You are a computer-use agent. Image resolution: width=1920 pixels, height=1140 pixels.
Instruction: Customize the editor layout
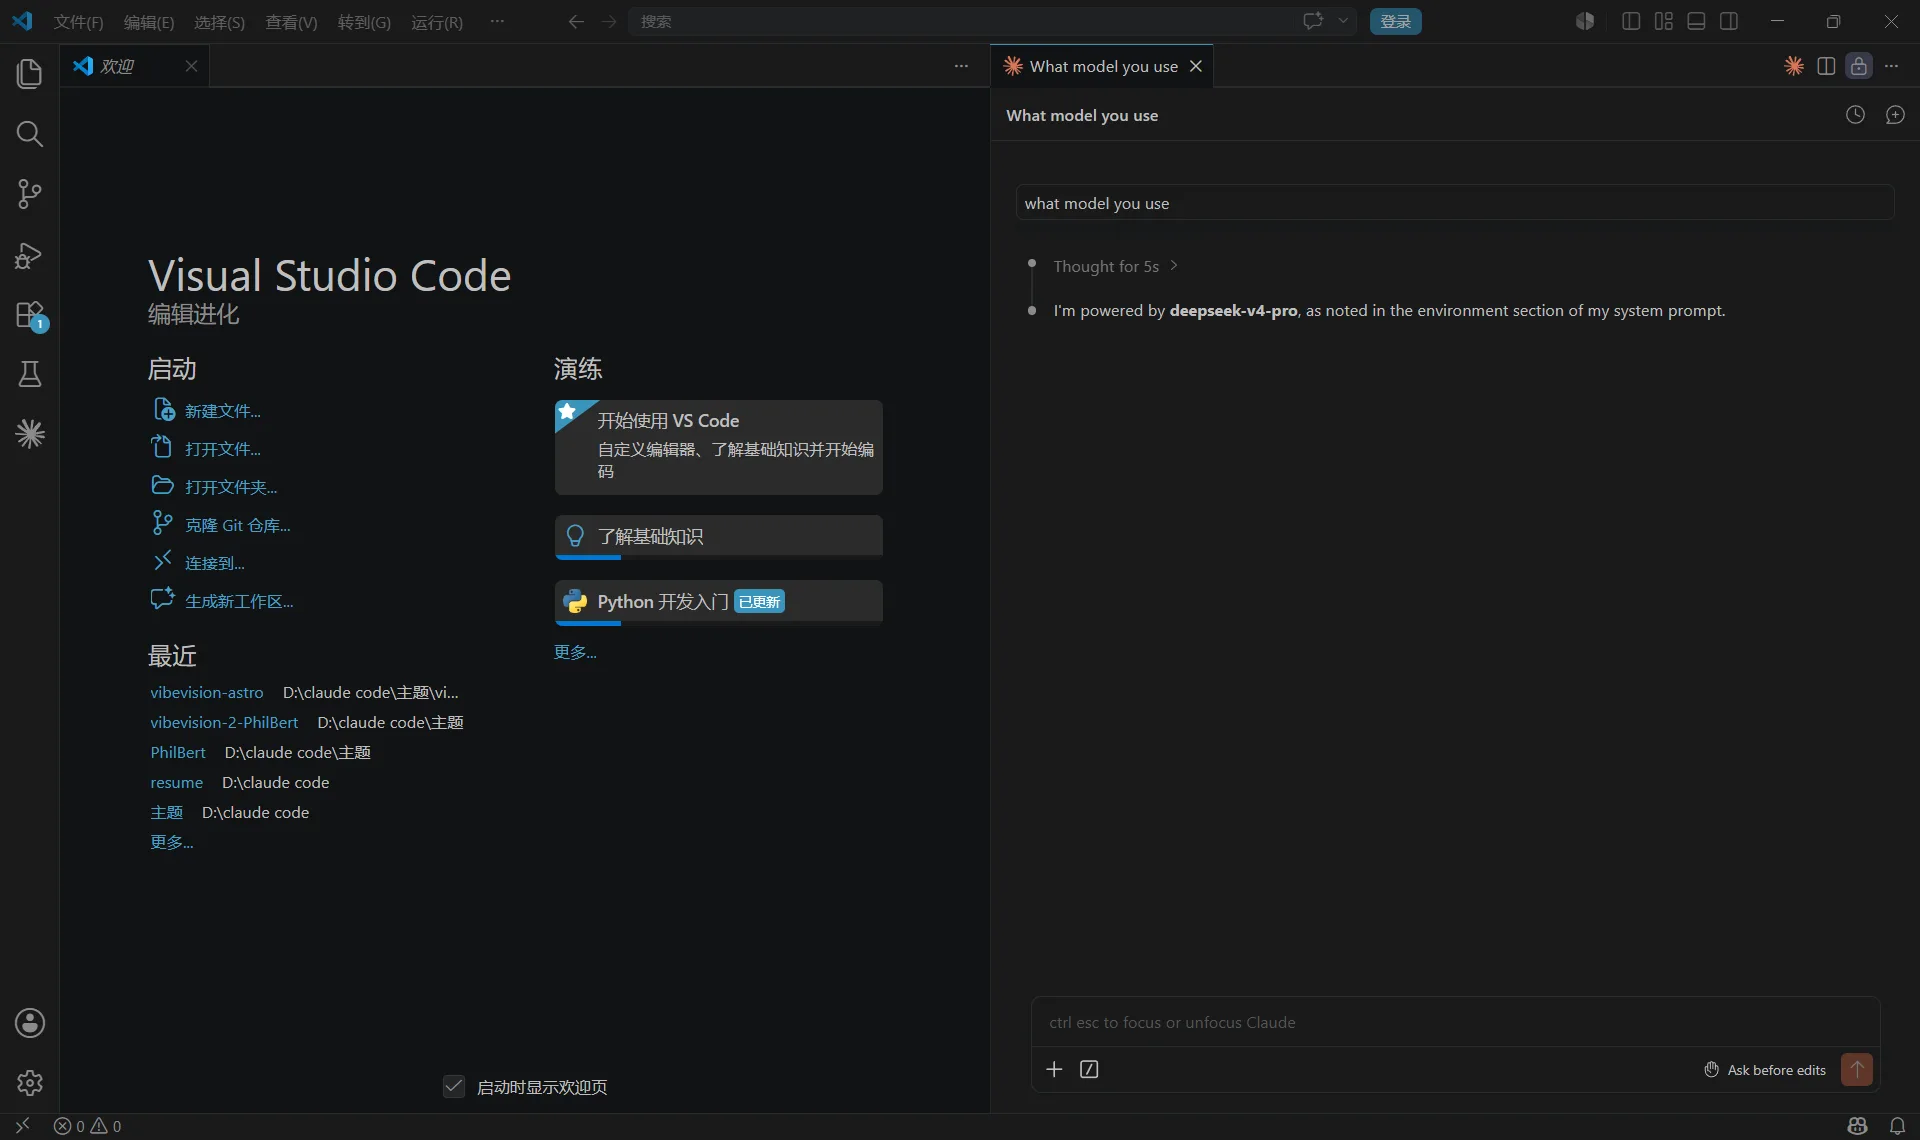[x=1664, y=21]
